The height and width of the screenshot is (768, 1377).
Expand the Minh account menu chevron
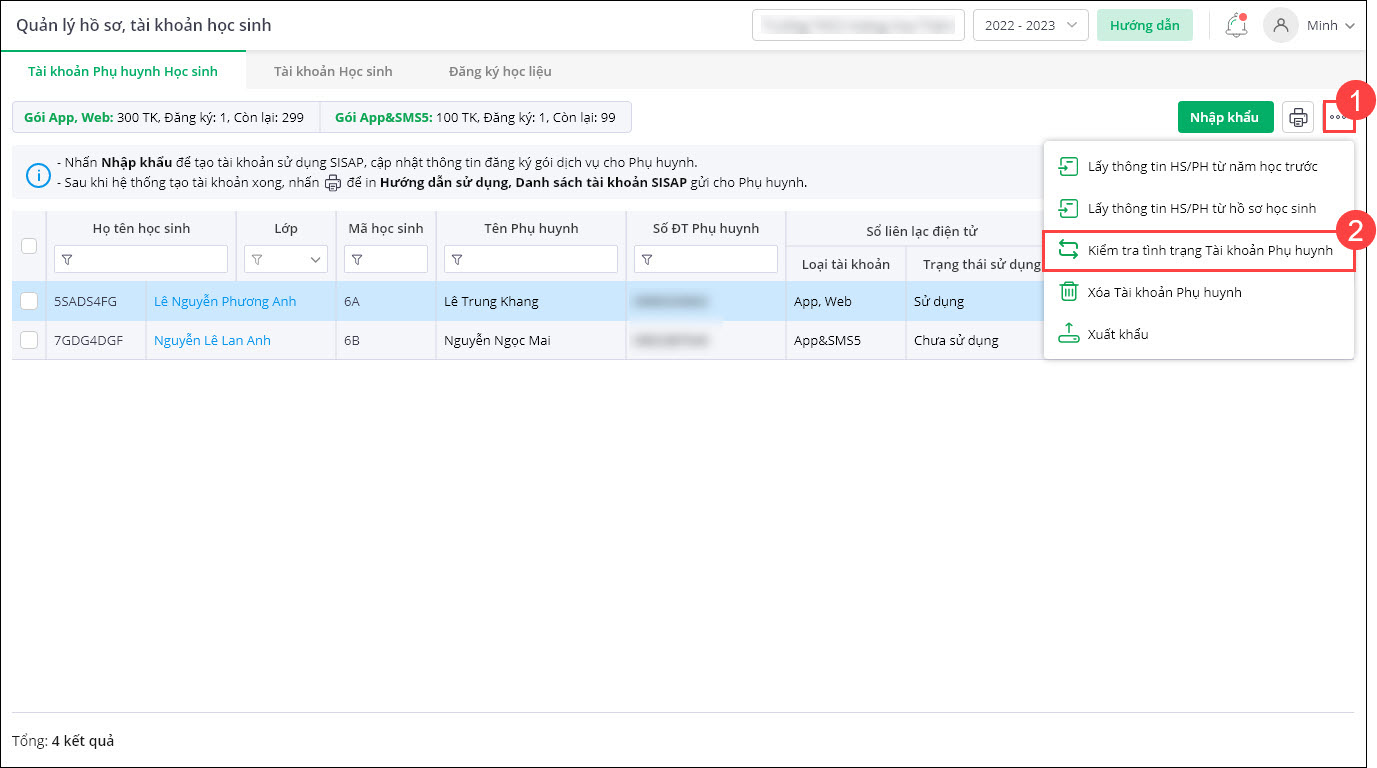1349,26
